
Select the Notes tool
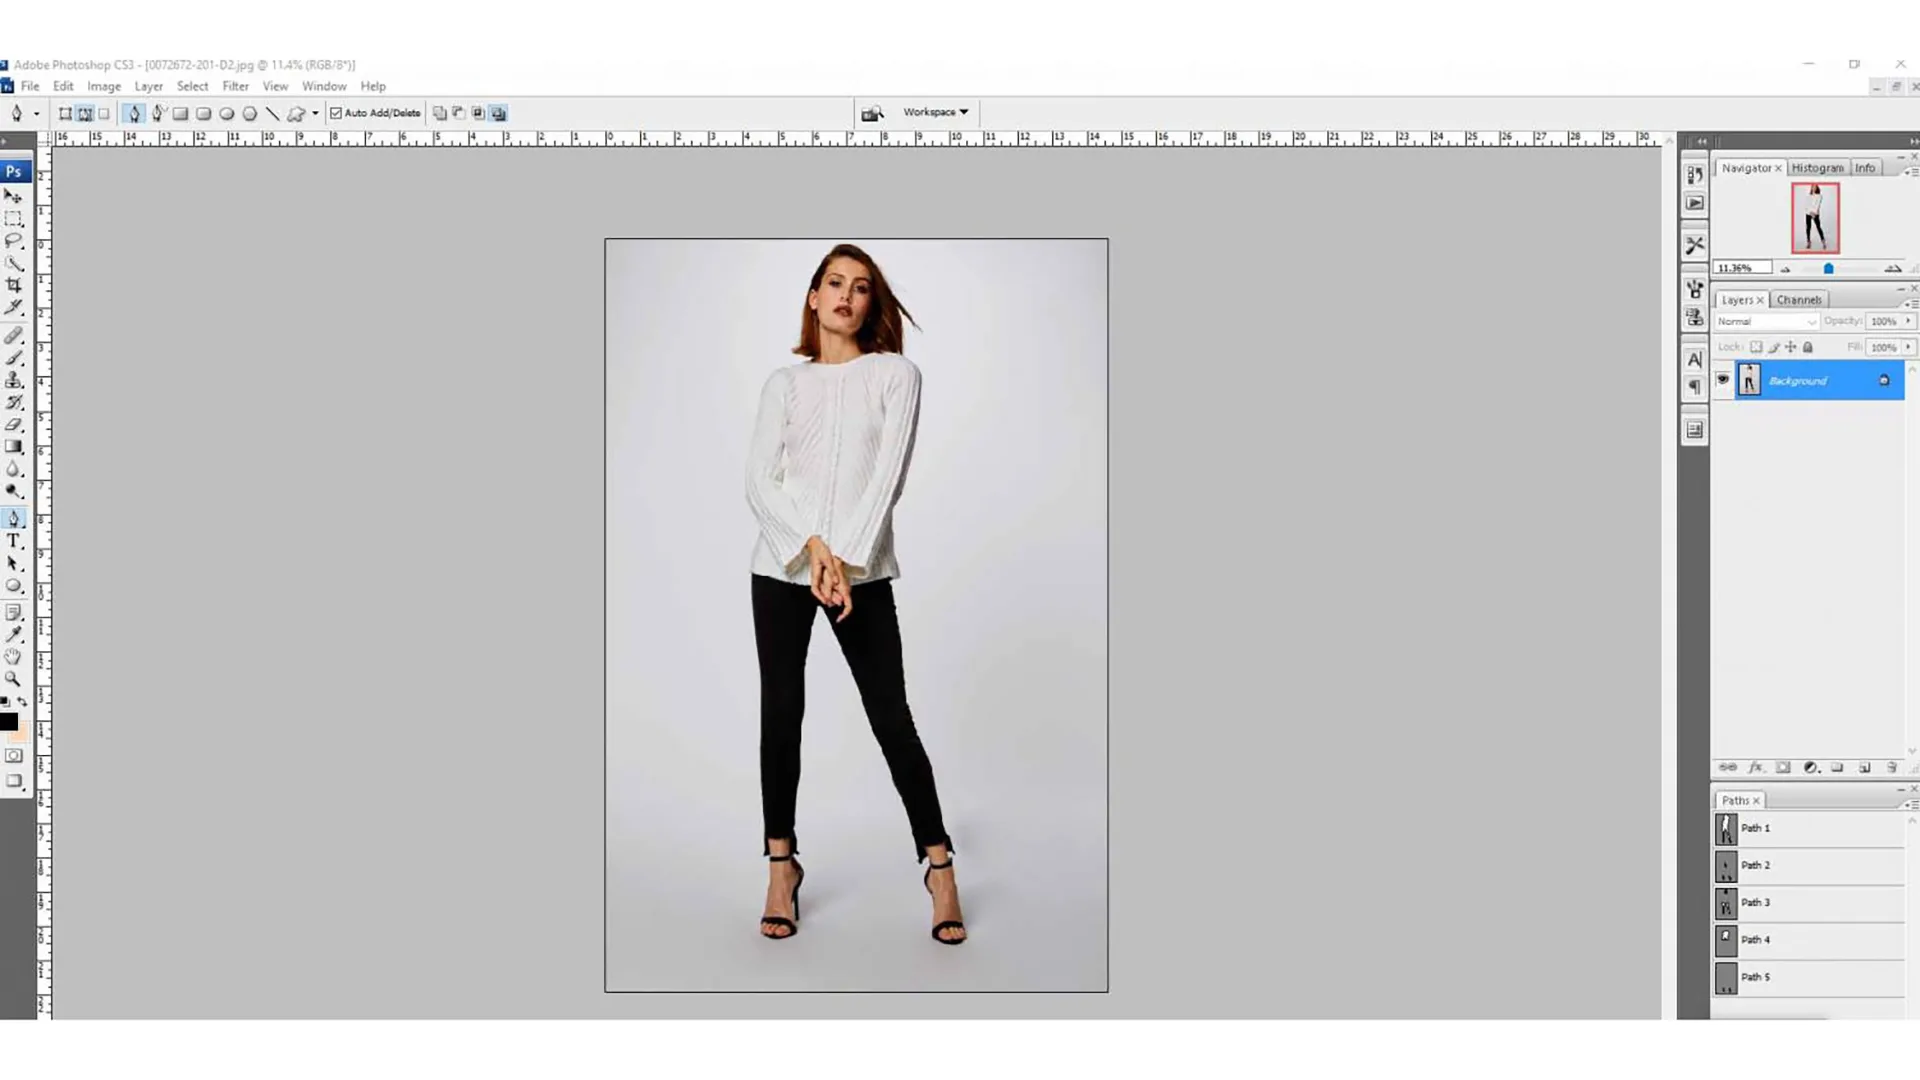tap(13, 612)
